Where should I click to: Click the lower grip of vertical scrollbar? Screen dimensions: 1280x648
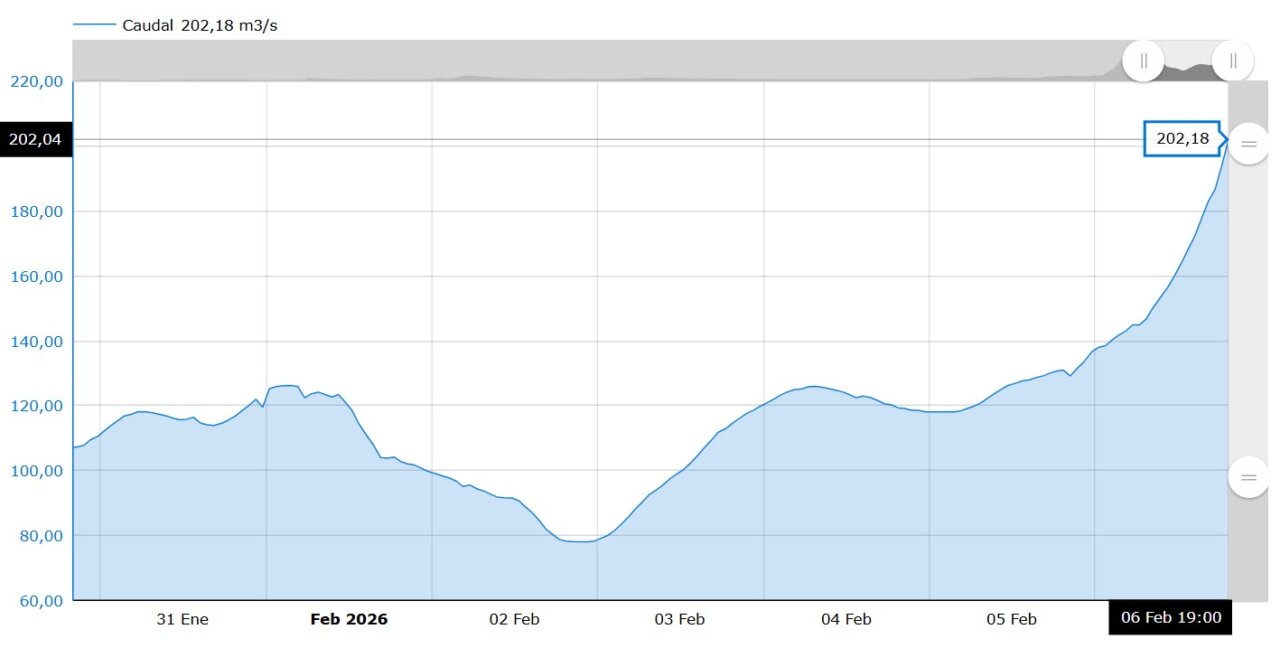(1248, 477)
